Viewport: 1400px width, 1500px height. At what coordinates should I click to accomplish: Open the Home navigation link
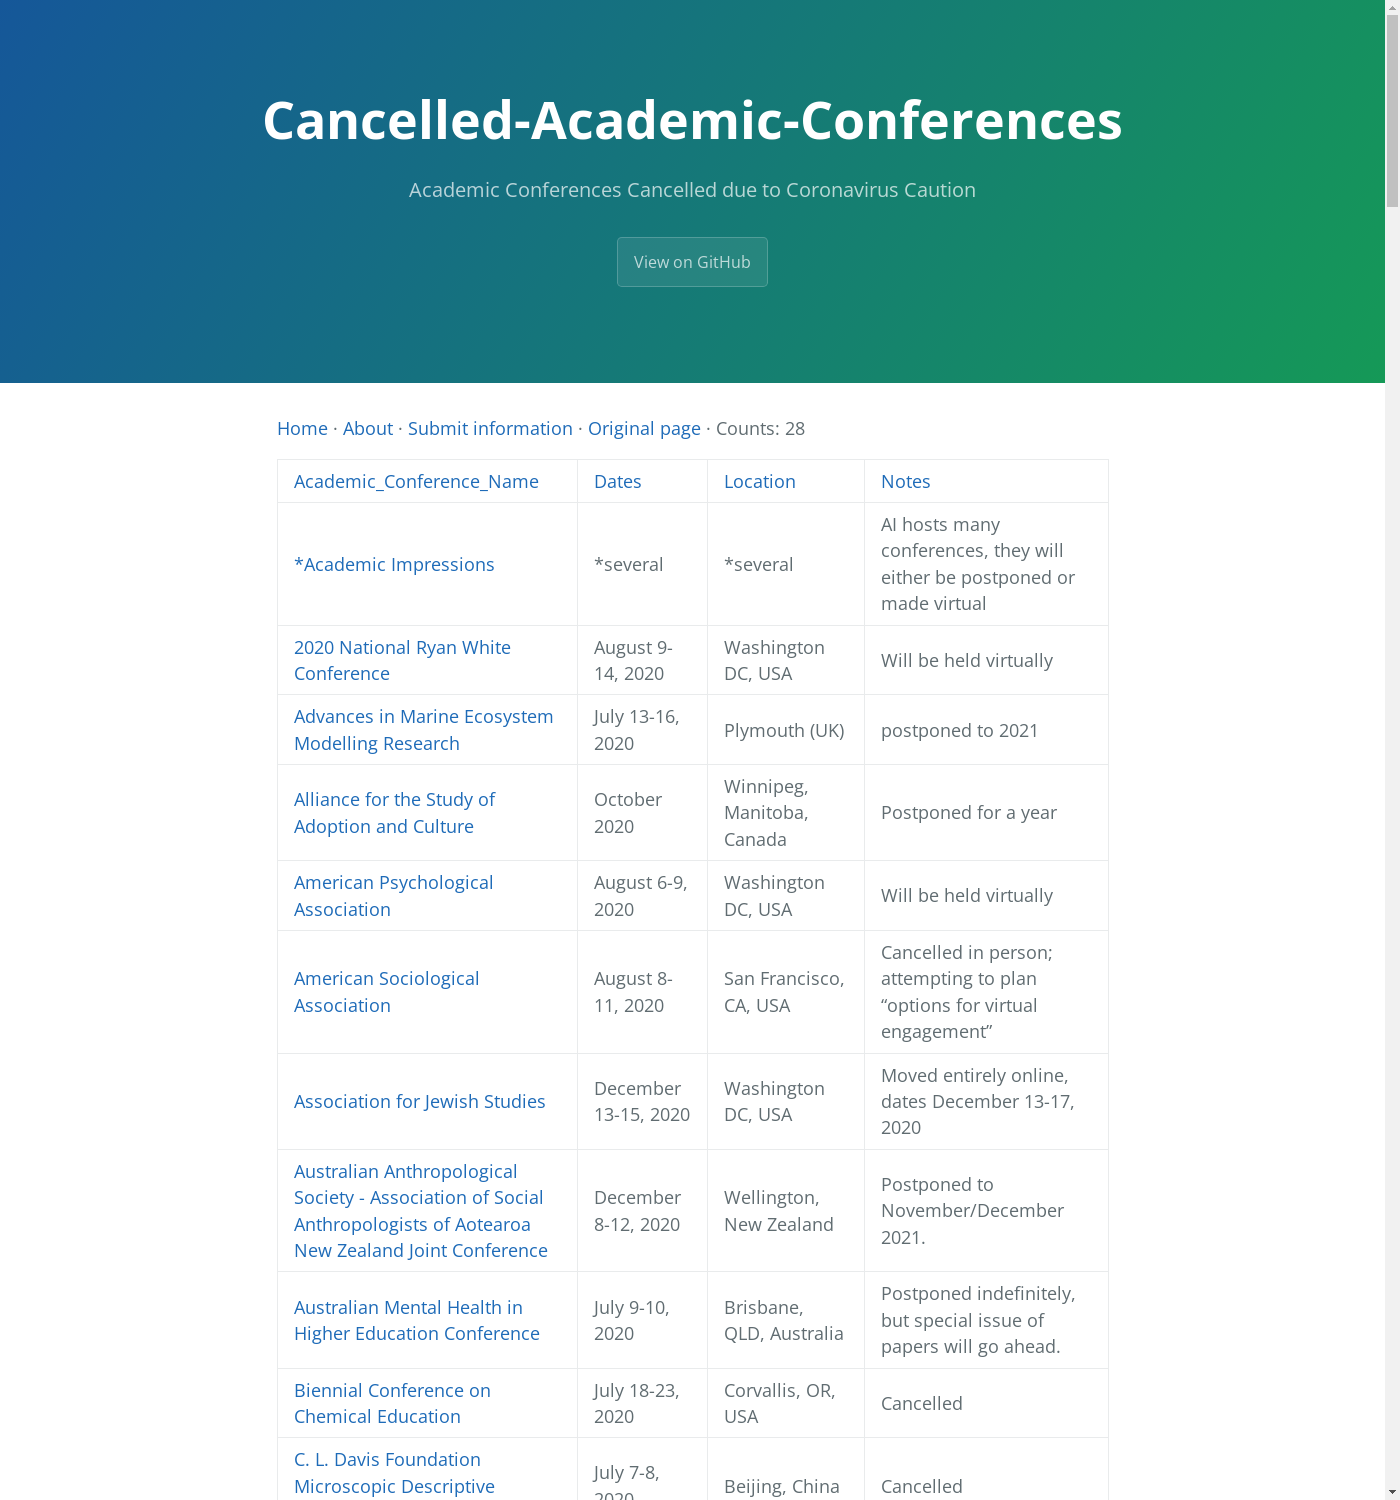coord(302,428)
